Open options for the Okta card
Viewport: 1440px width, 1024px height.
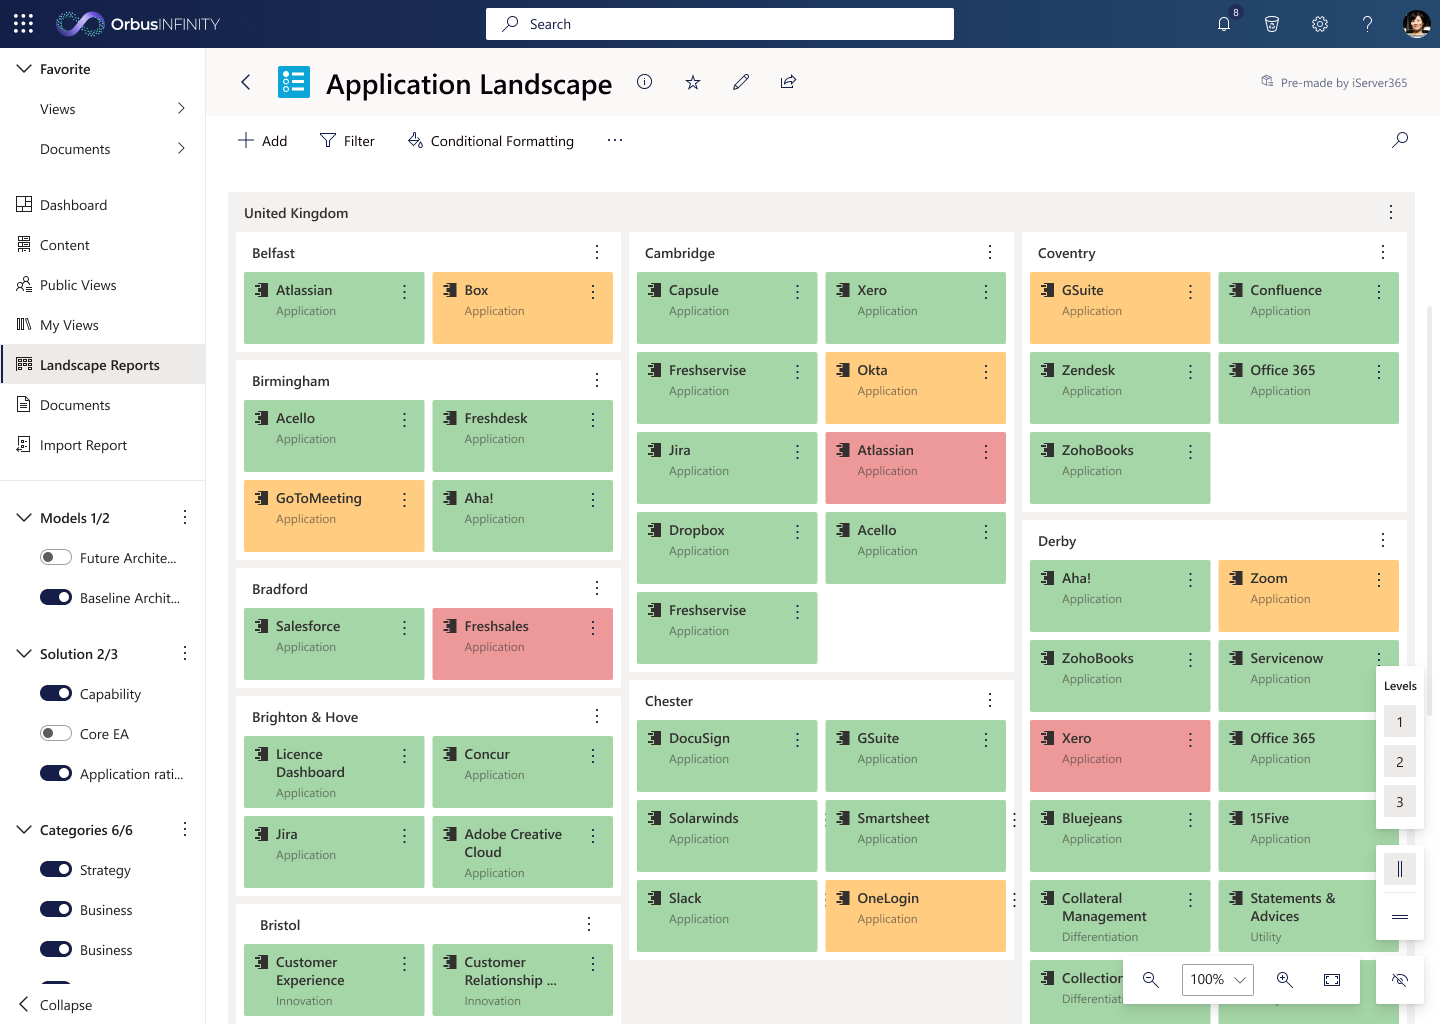[986, 372]
